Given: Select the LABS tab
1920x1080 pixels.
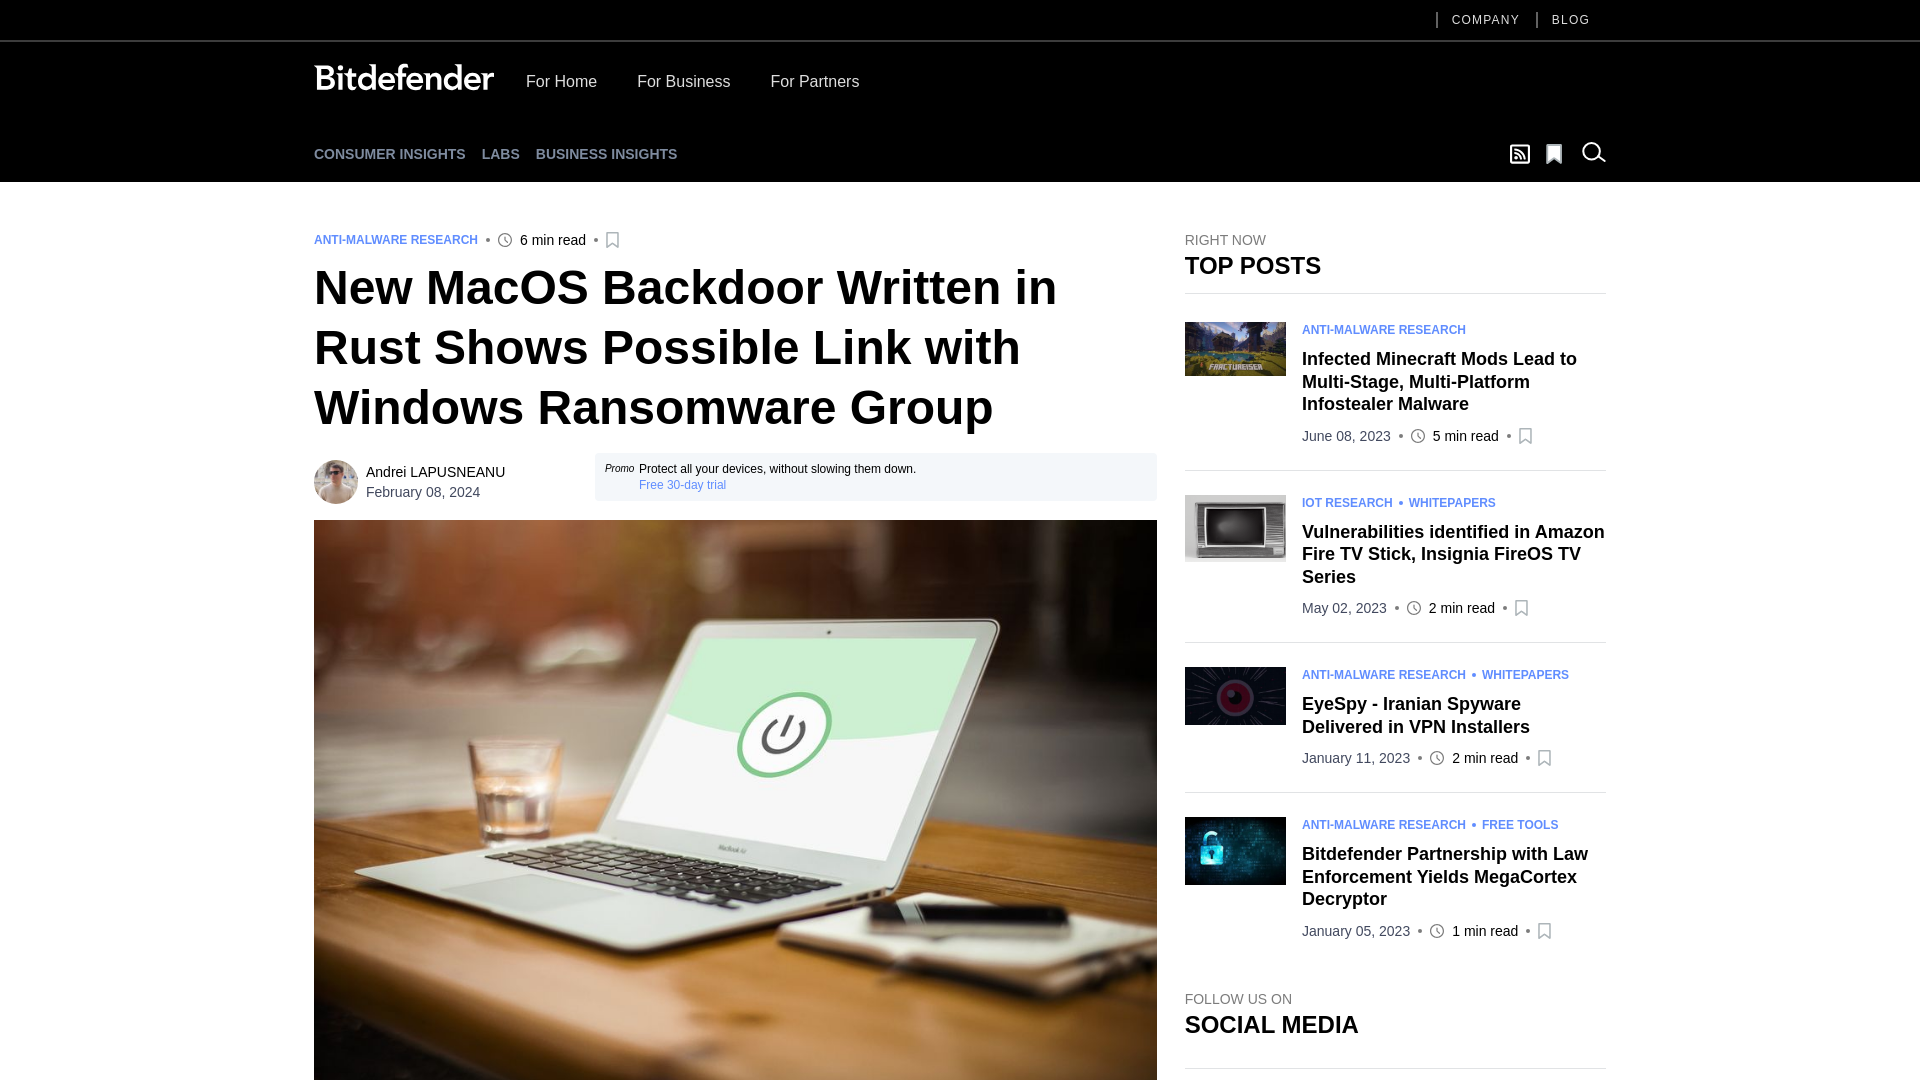Looking at the screenshot, I should 500,153.
